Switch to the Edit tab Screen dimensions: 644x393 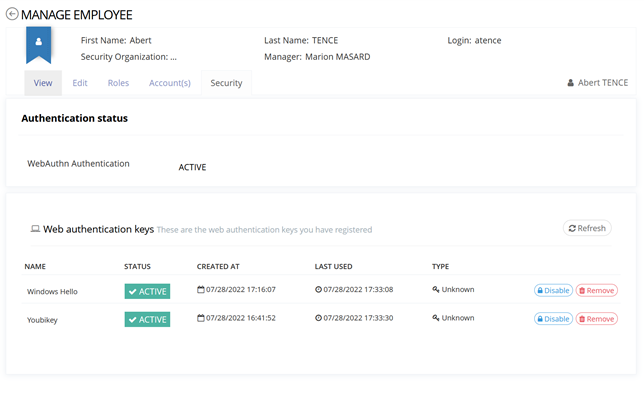(80, 83)
